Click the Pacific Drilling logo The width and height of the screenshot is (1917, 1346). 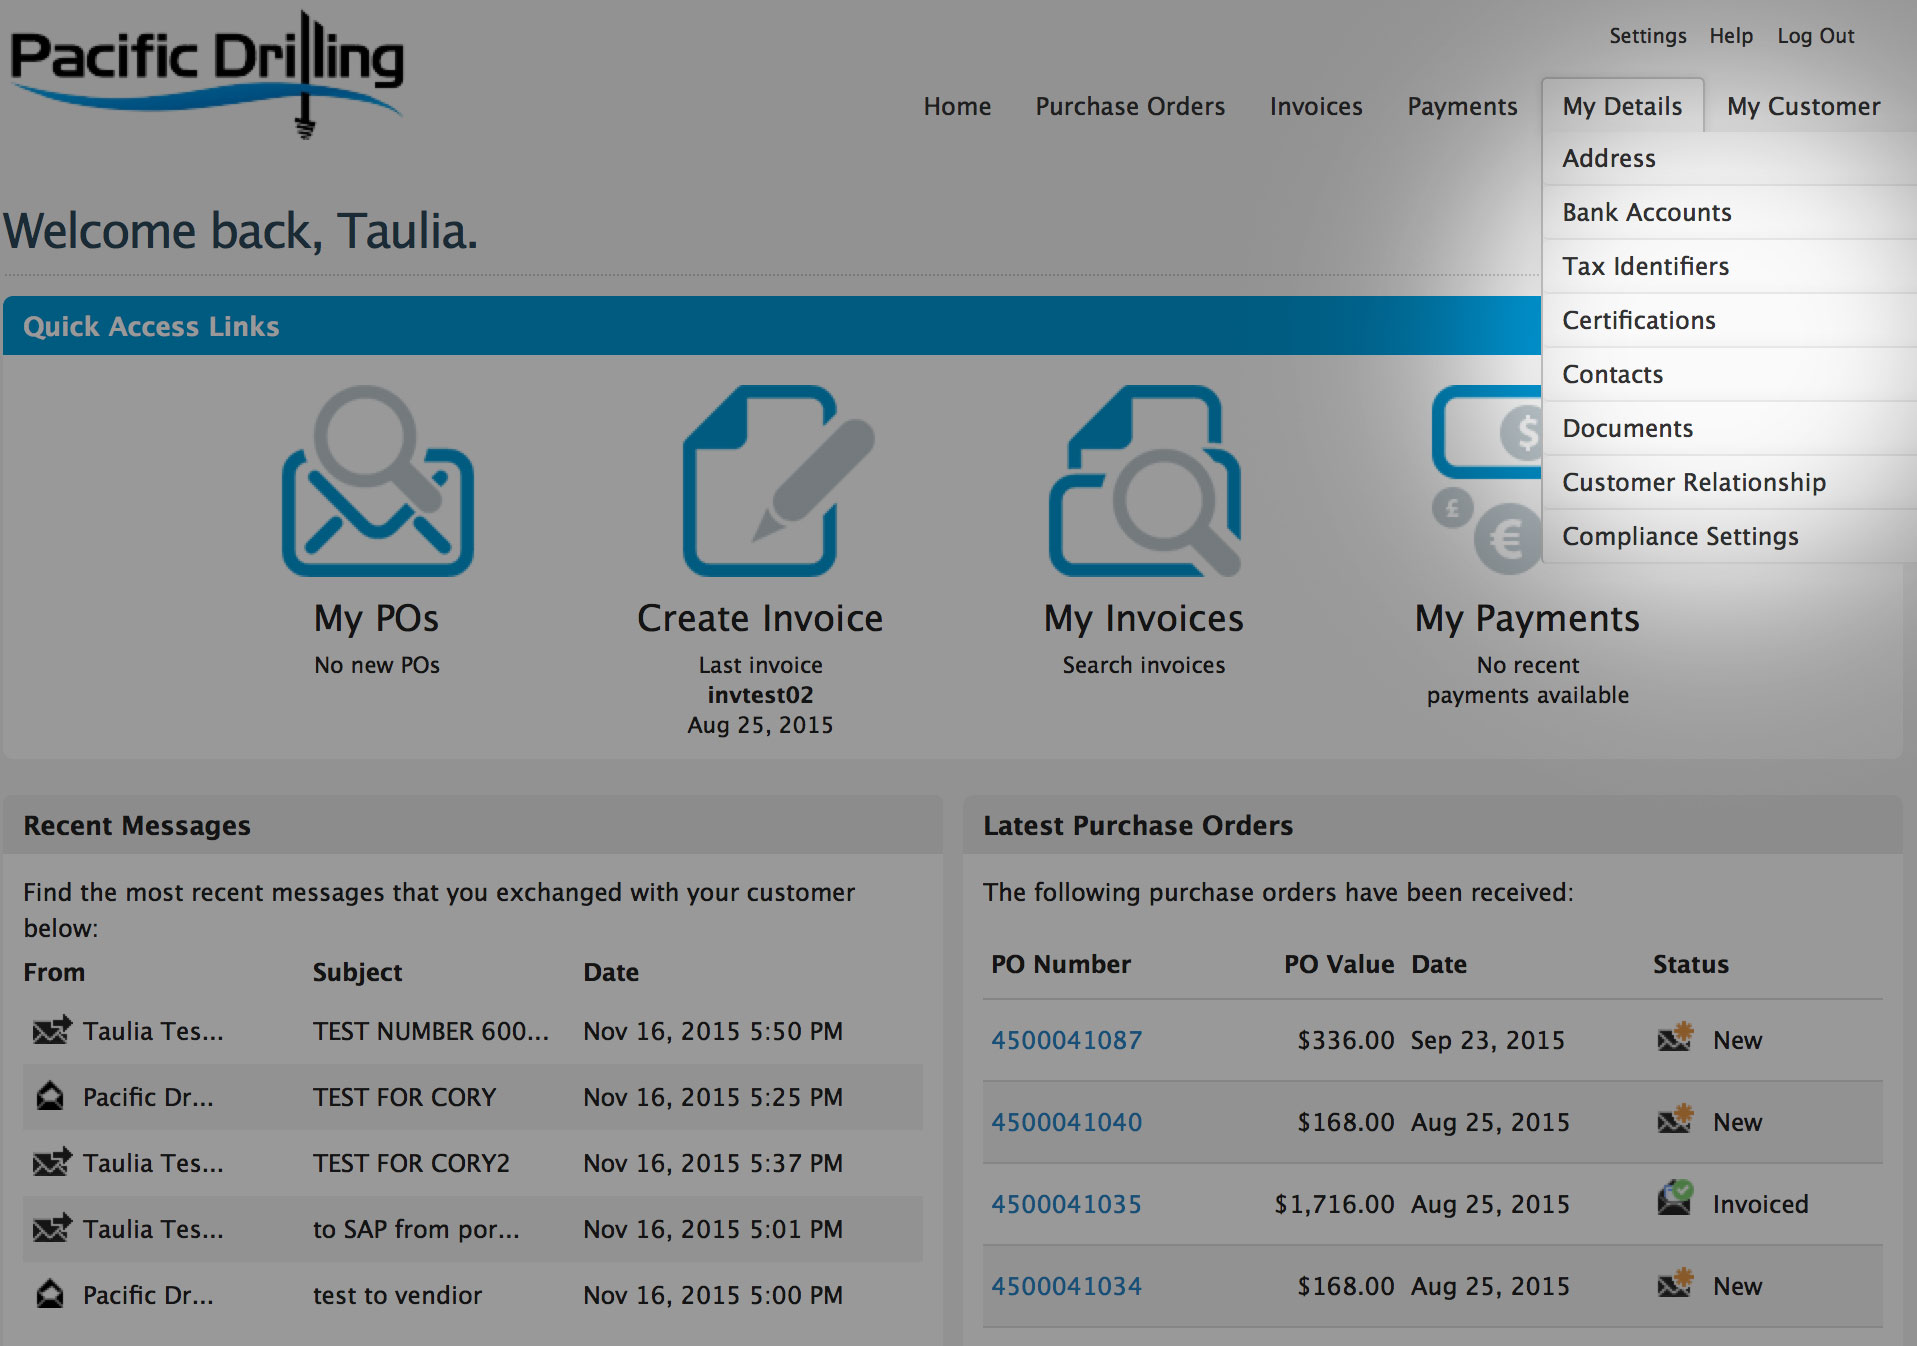207,74
